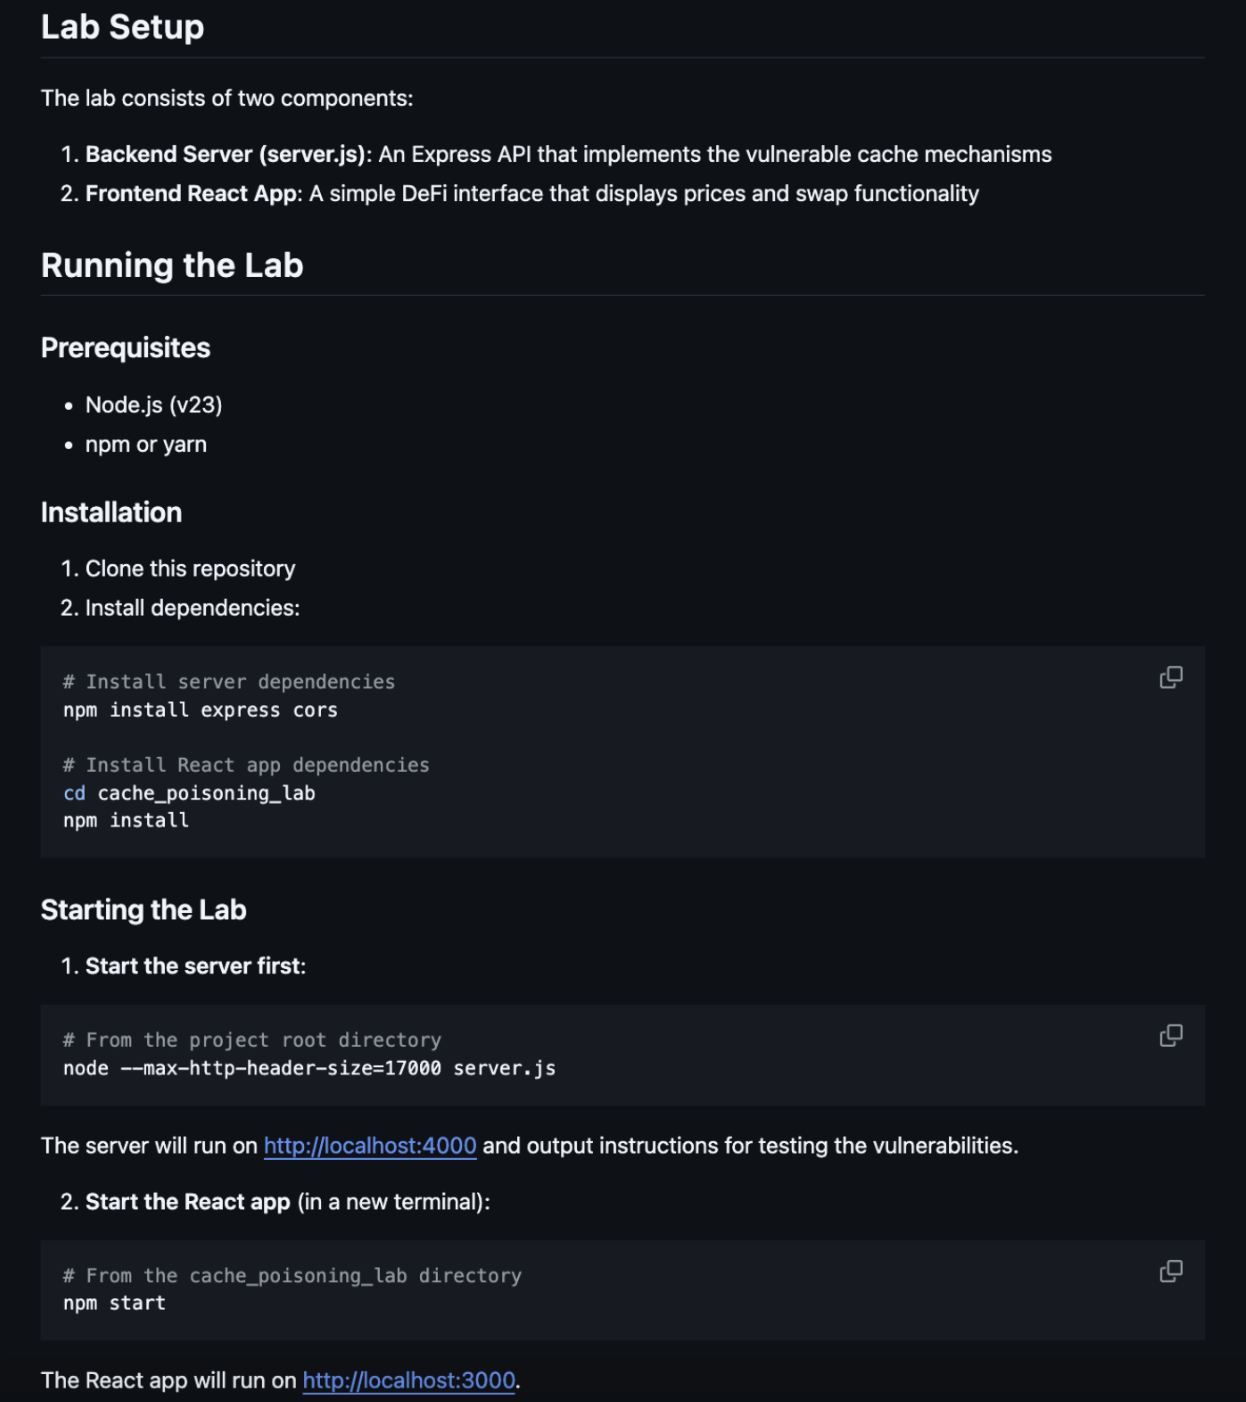Copy the node server.js command
The width and height of the screenshot is (1246, 1402).
1171,1036
